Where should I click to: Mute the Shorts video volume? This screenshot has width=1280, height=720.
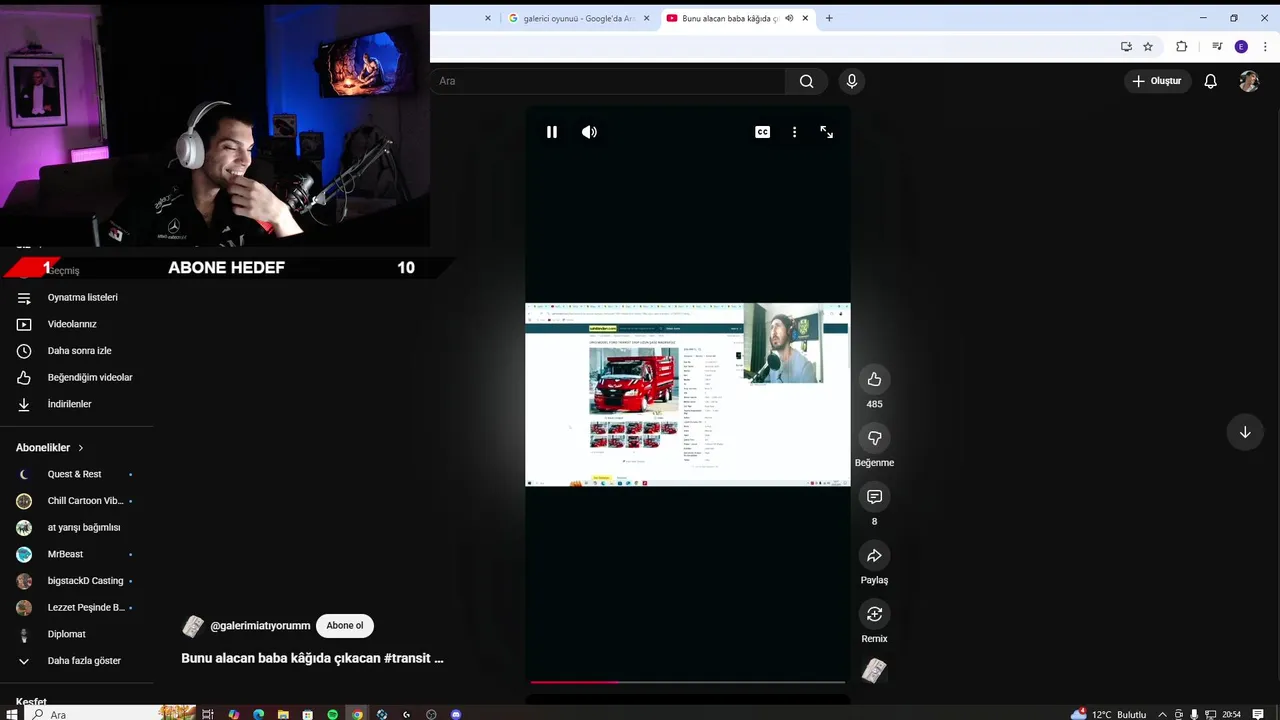click(x=589, y=132)
